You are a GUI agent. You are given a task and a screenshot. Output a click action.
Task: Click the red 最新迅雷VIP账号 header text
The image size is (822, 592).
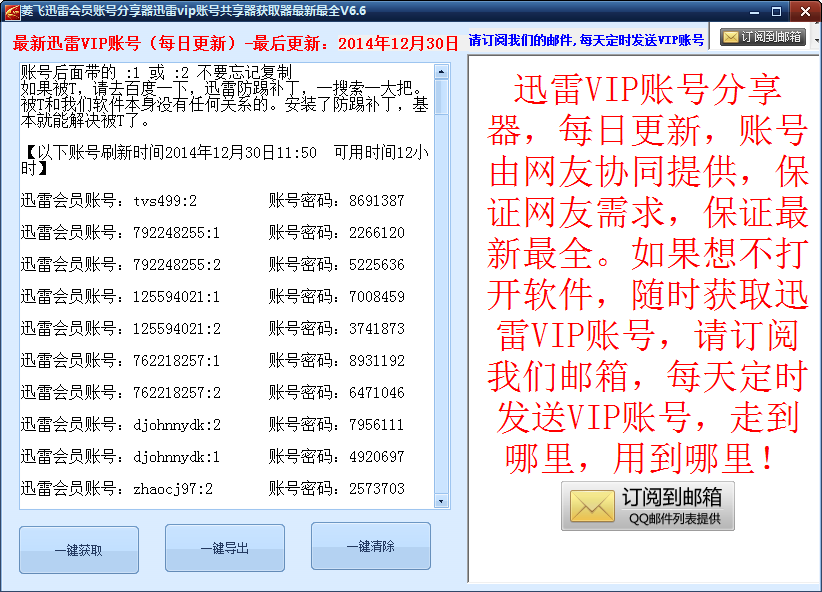[x=235, y=43]
